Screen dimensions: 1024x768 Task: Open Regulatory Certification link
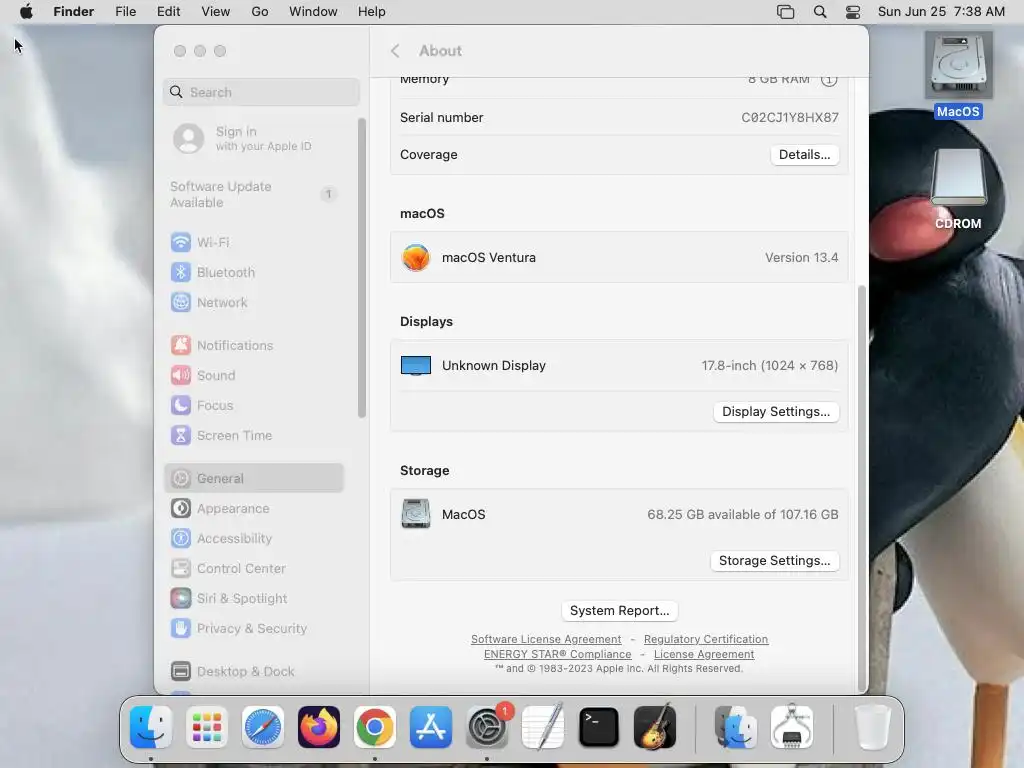point(706,639)
